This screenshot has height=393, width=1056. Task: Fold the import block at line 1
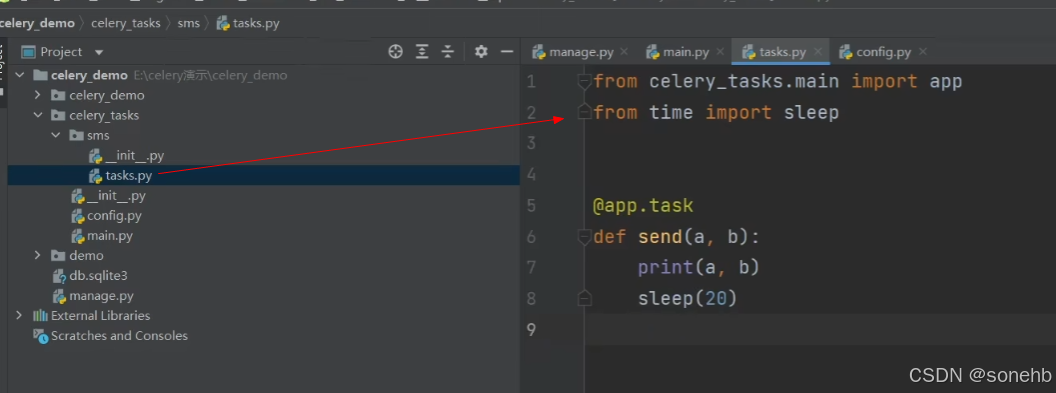(x=585, y=82)
